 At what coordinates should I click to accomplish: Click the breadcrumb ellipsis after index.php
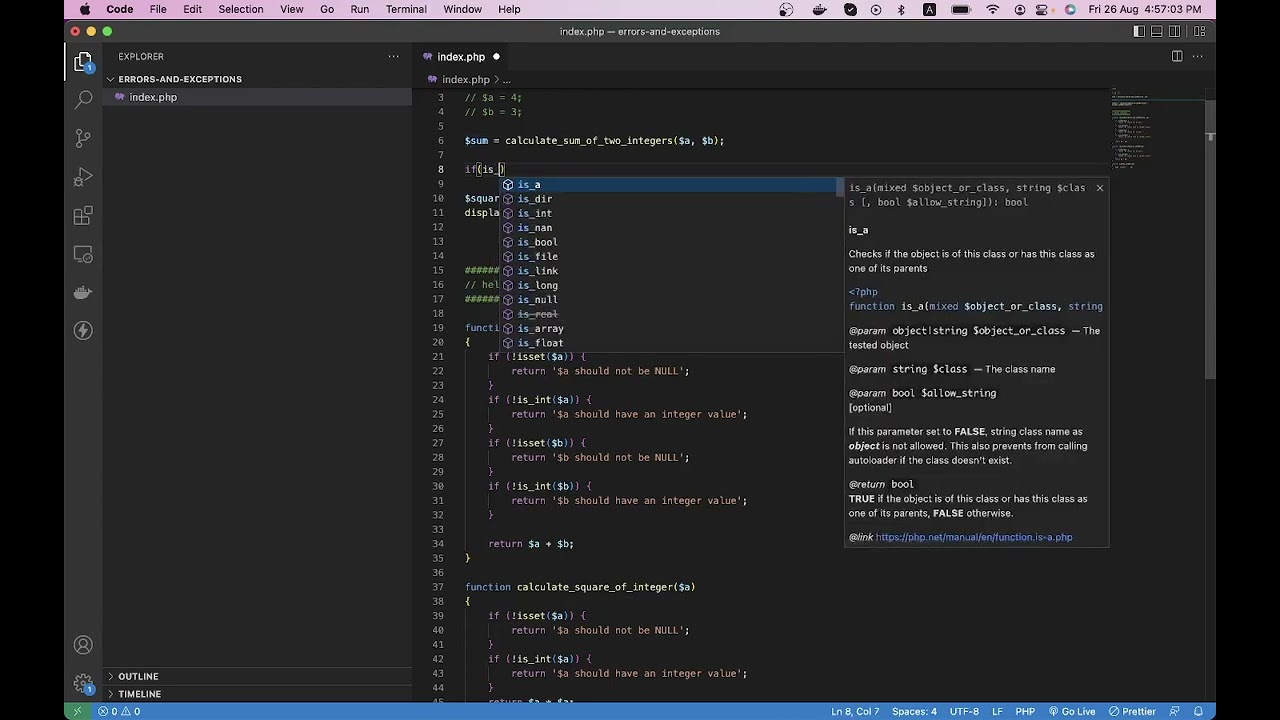(x=507, y=79)
